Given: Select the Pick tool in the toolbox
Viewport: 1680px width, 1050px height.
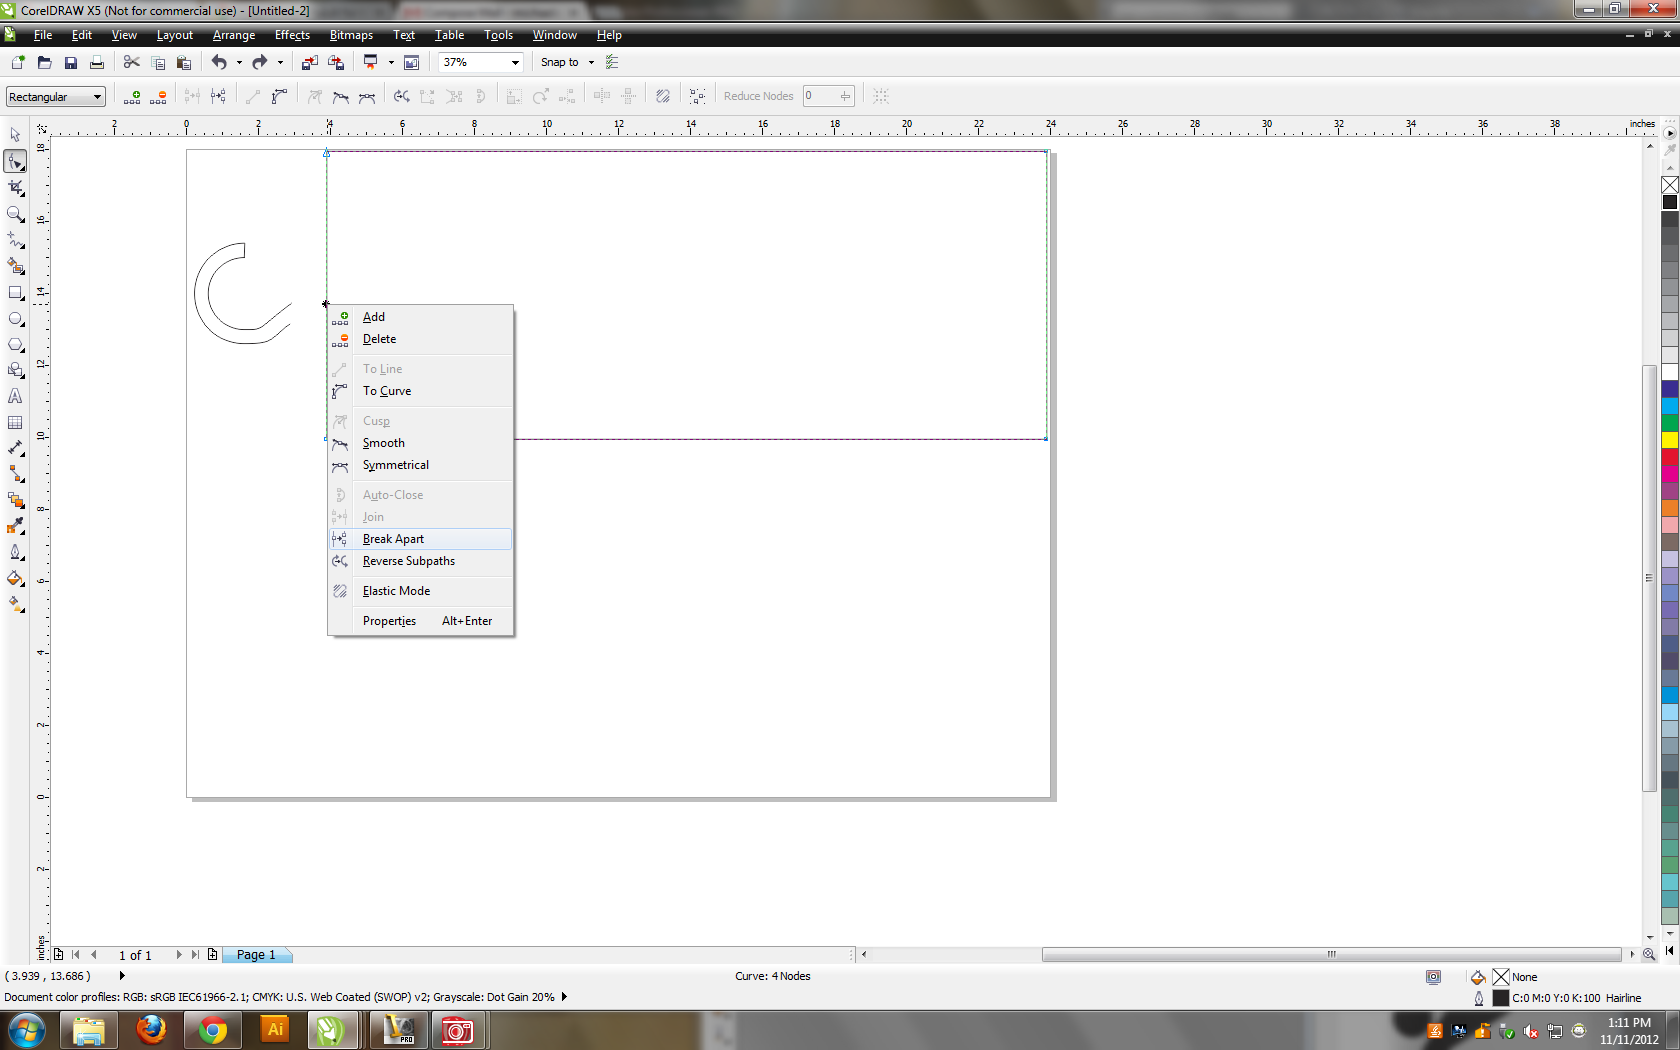Looking at the screenshot, I should [15, 135].
